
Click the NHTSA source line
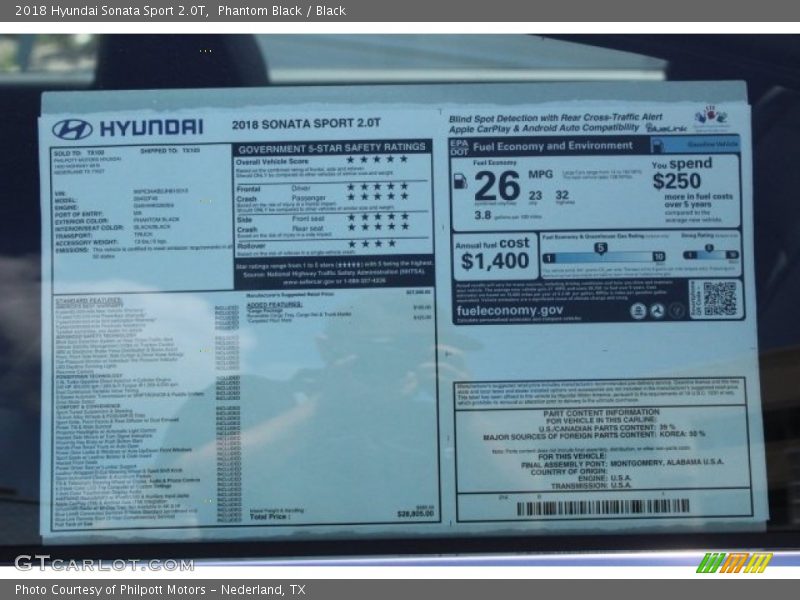pyautogui.click(x=334, y=273)
